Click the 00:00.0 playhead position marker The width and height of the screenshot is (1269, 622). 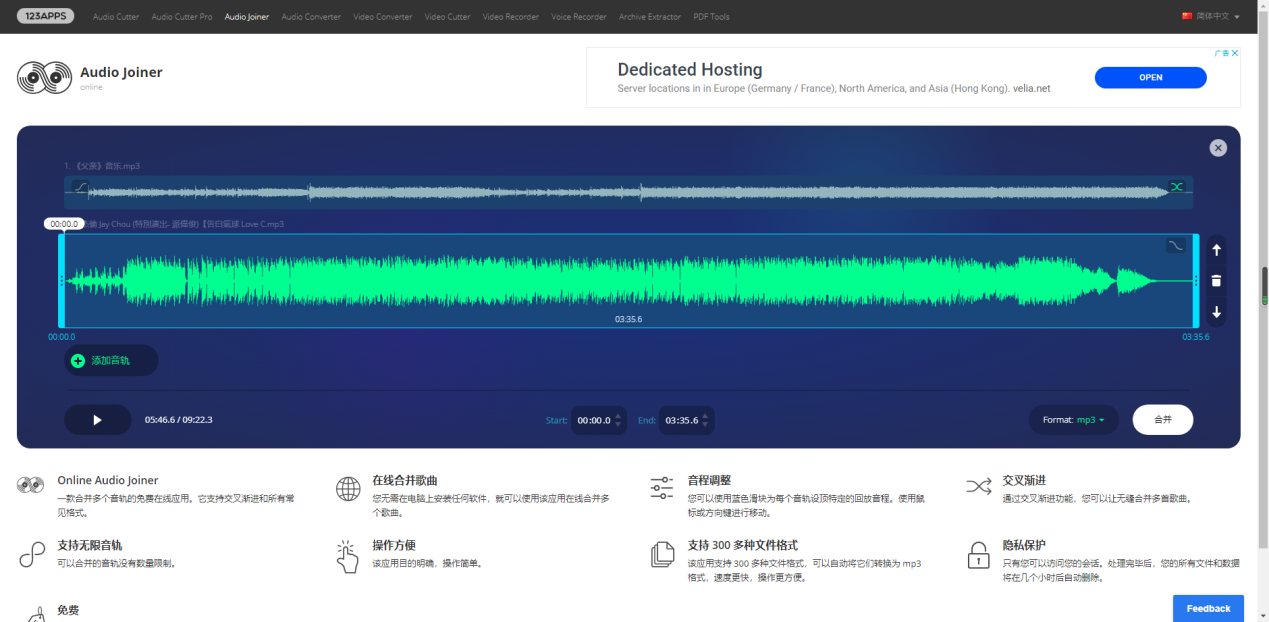[x=64, y=224]
